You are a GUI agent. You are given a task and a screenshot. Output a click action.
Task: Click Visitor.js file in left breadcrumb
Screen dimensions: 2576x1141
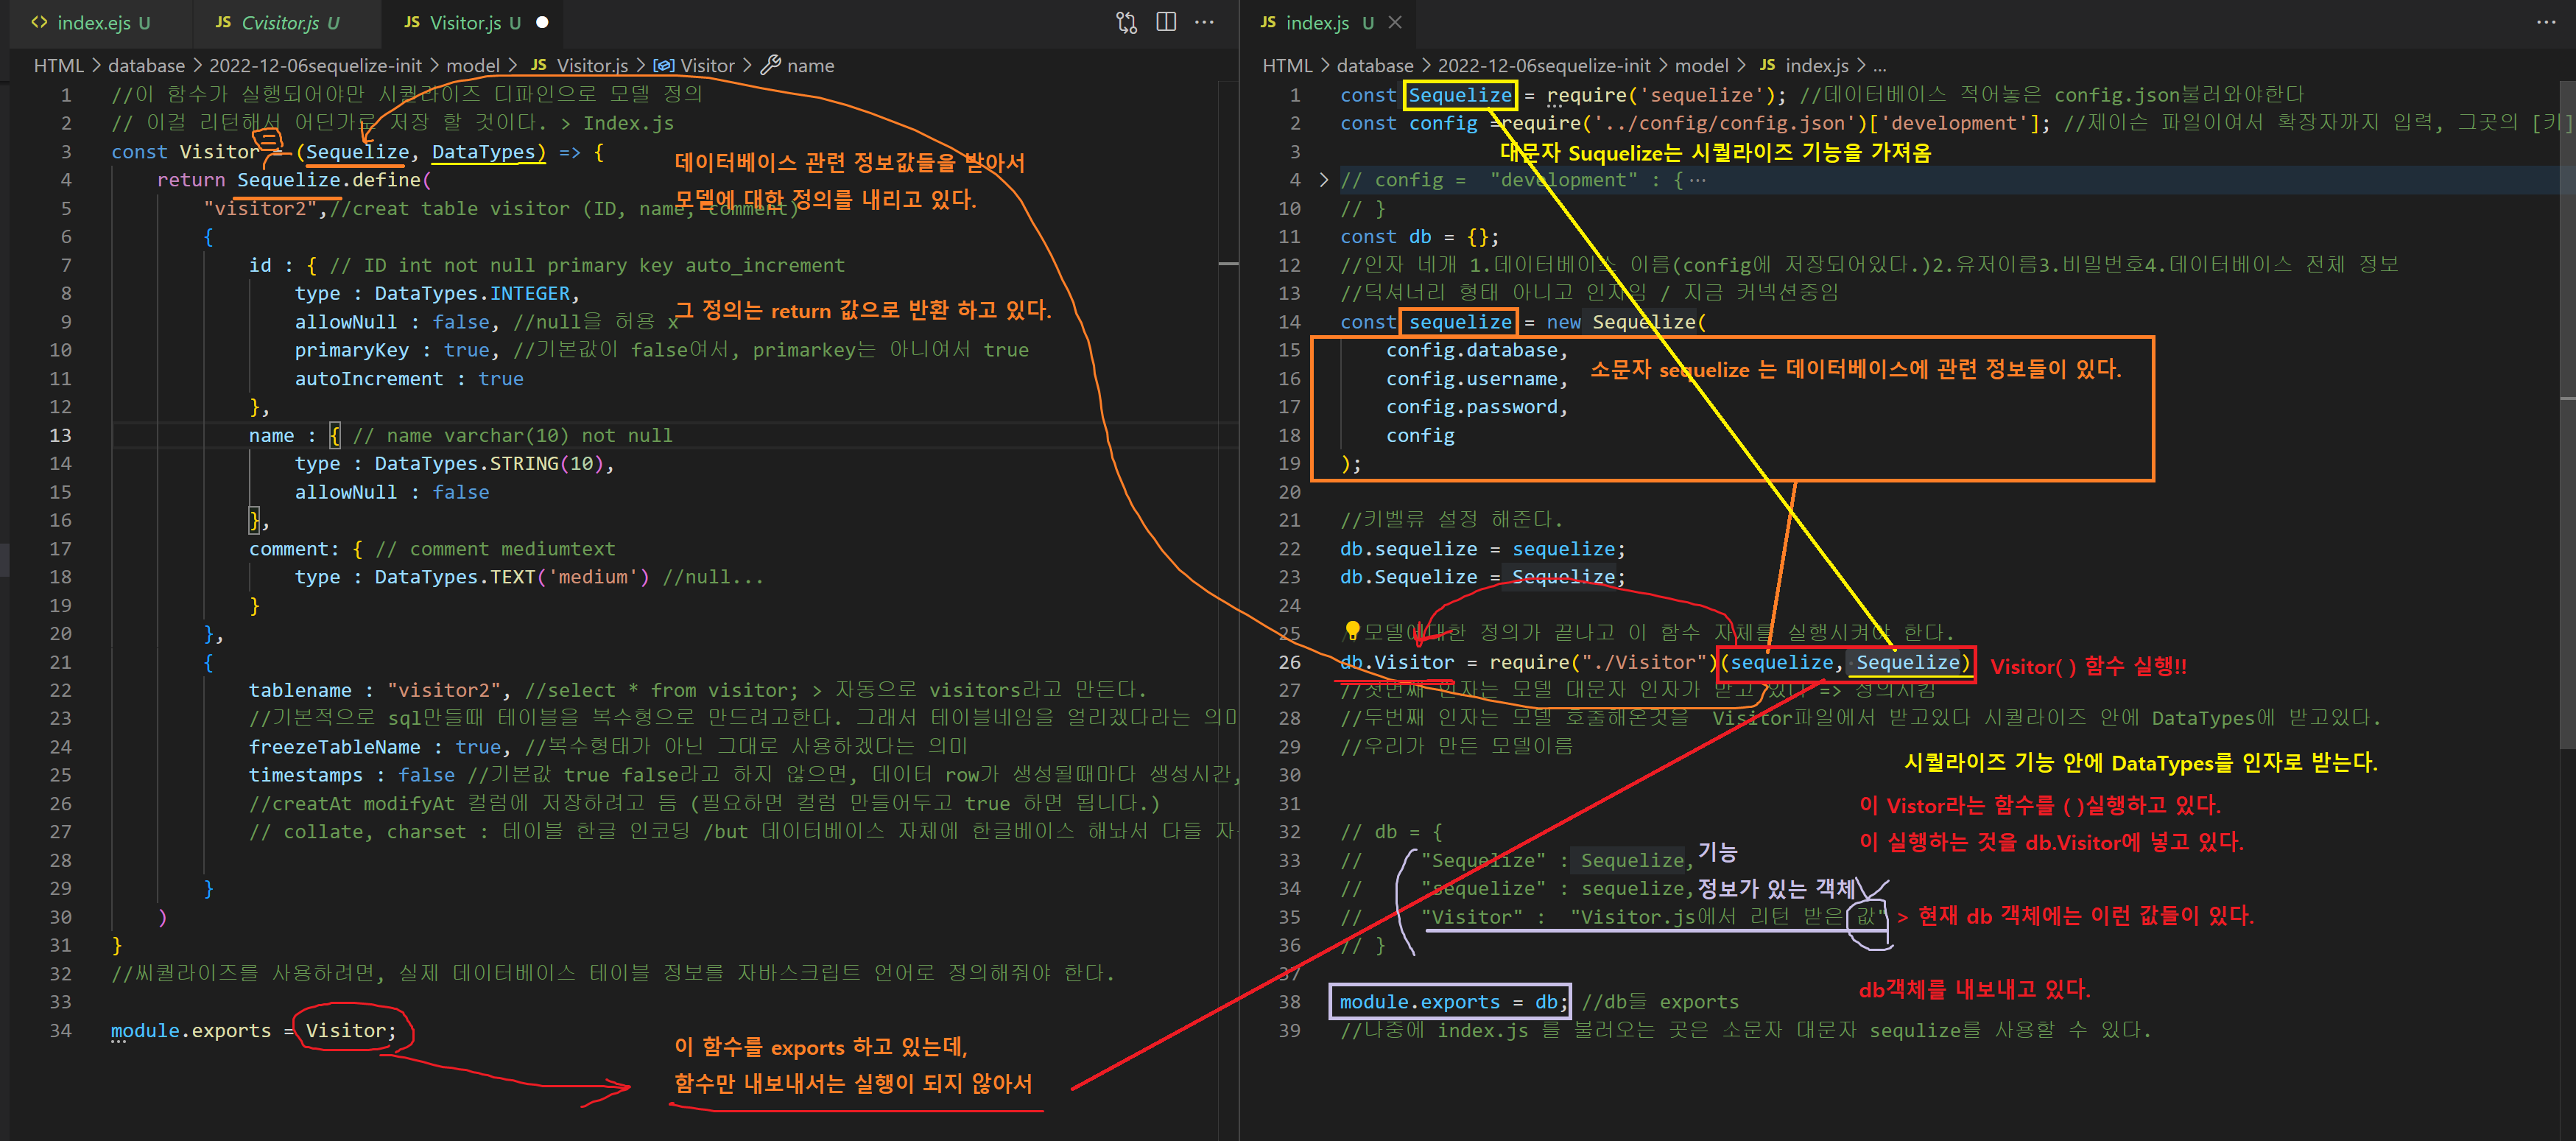(x=592, y=66)
